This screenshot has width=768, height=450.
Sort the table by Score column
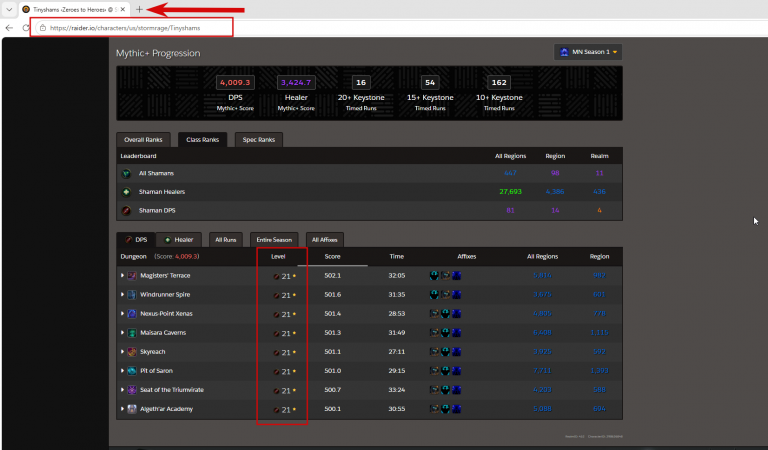click(x=332, y=257)
